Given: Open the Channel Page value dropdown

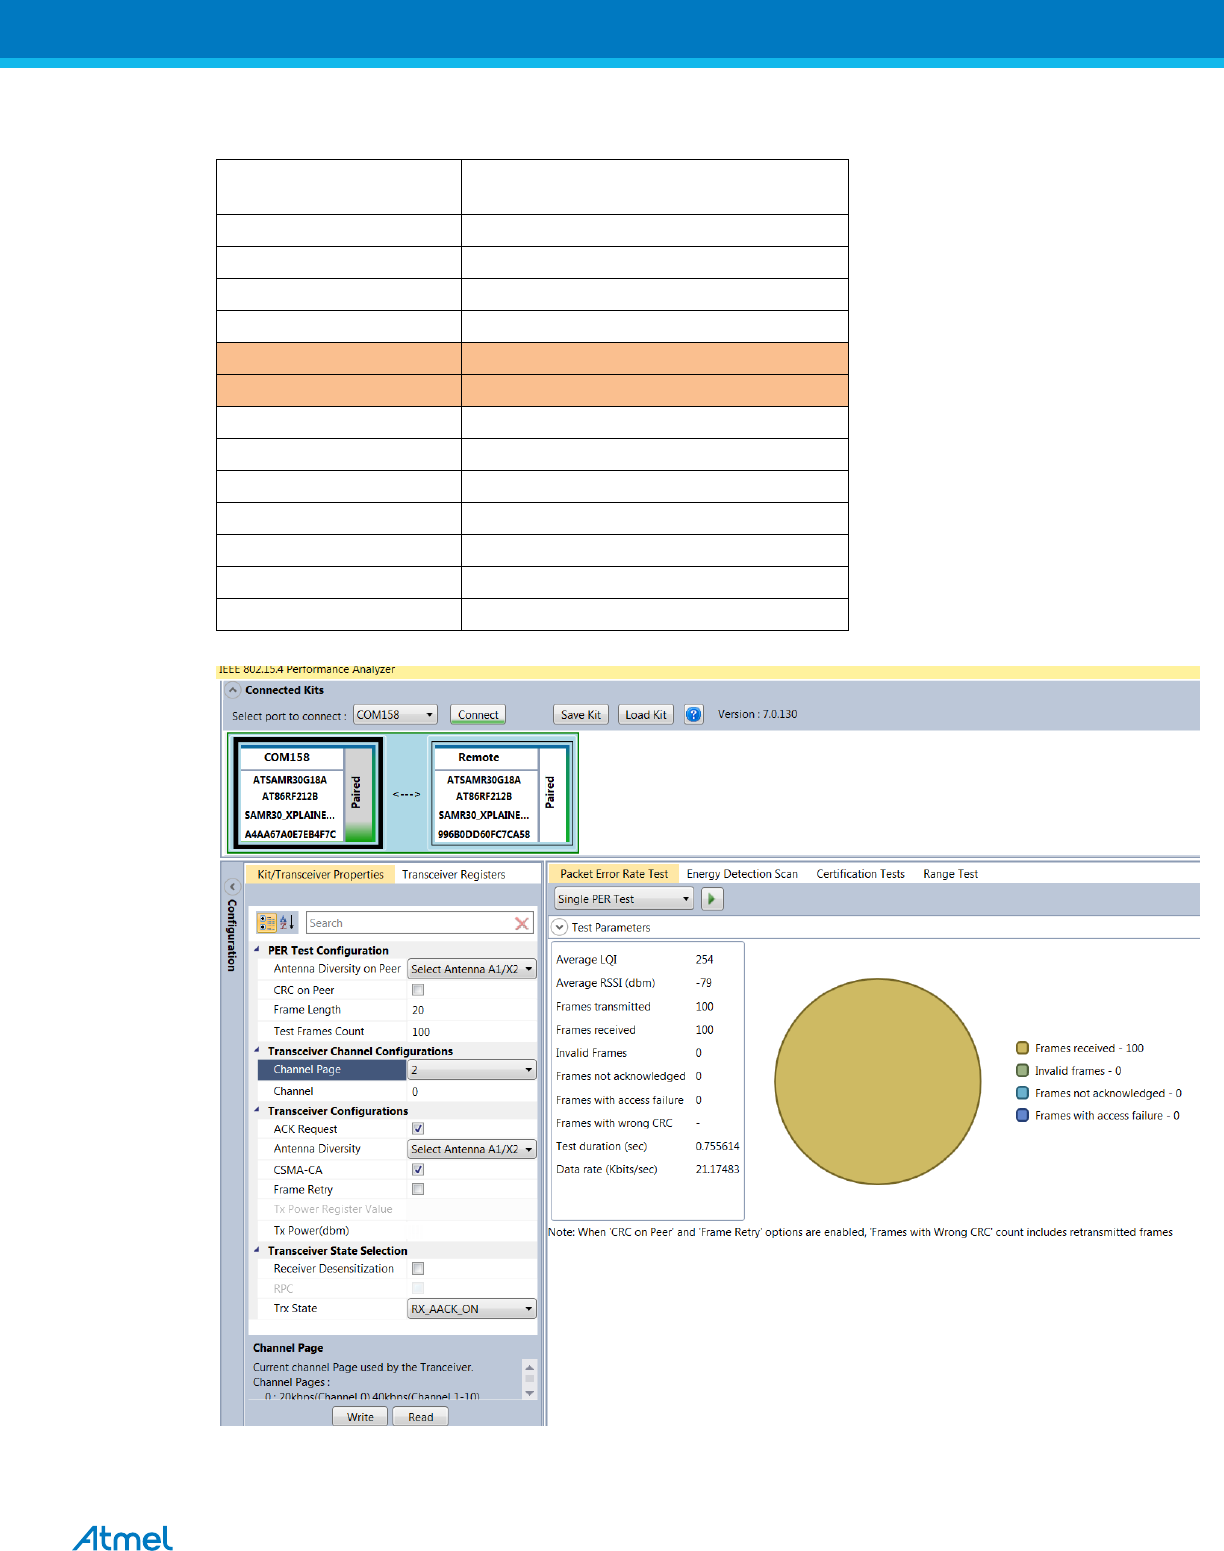Looking at the screenshot, I should point(472,1070).
